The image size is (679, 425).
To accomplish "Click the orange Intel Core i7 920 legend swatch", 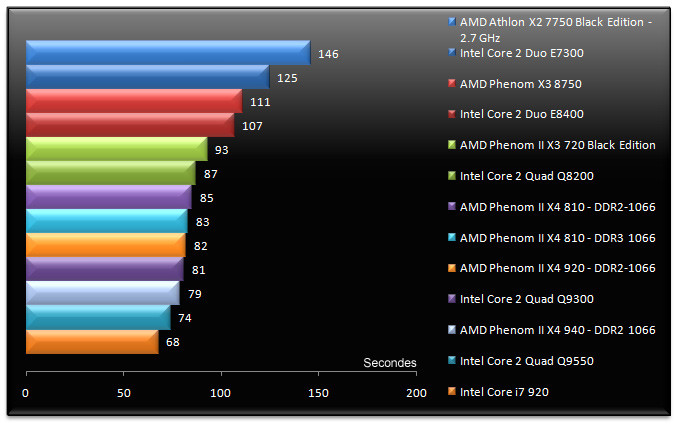I will [x=452, y=391].
